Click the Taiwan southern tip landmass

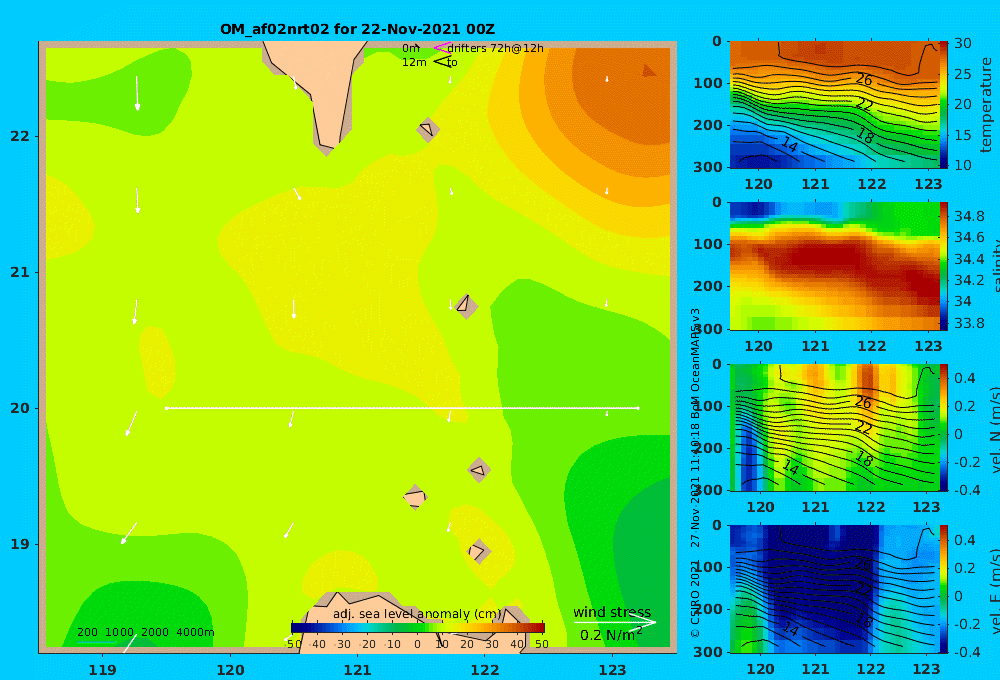(321, 89)
